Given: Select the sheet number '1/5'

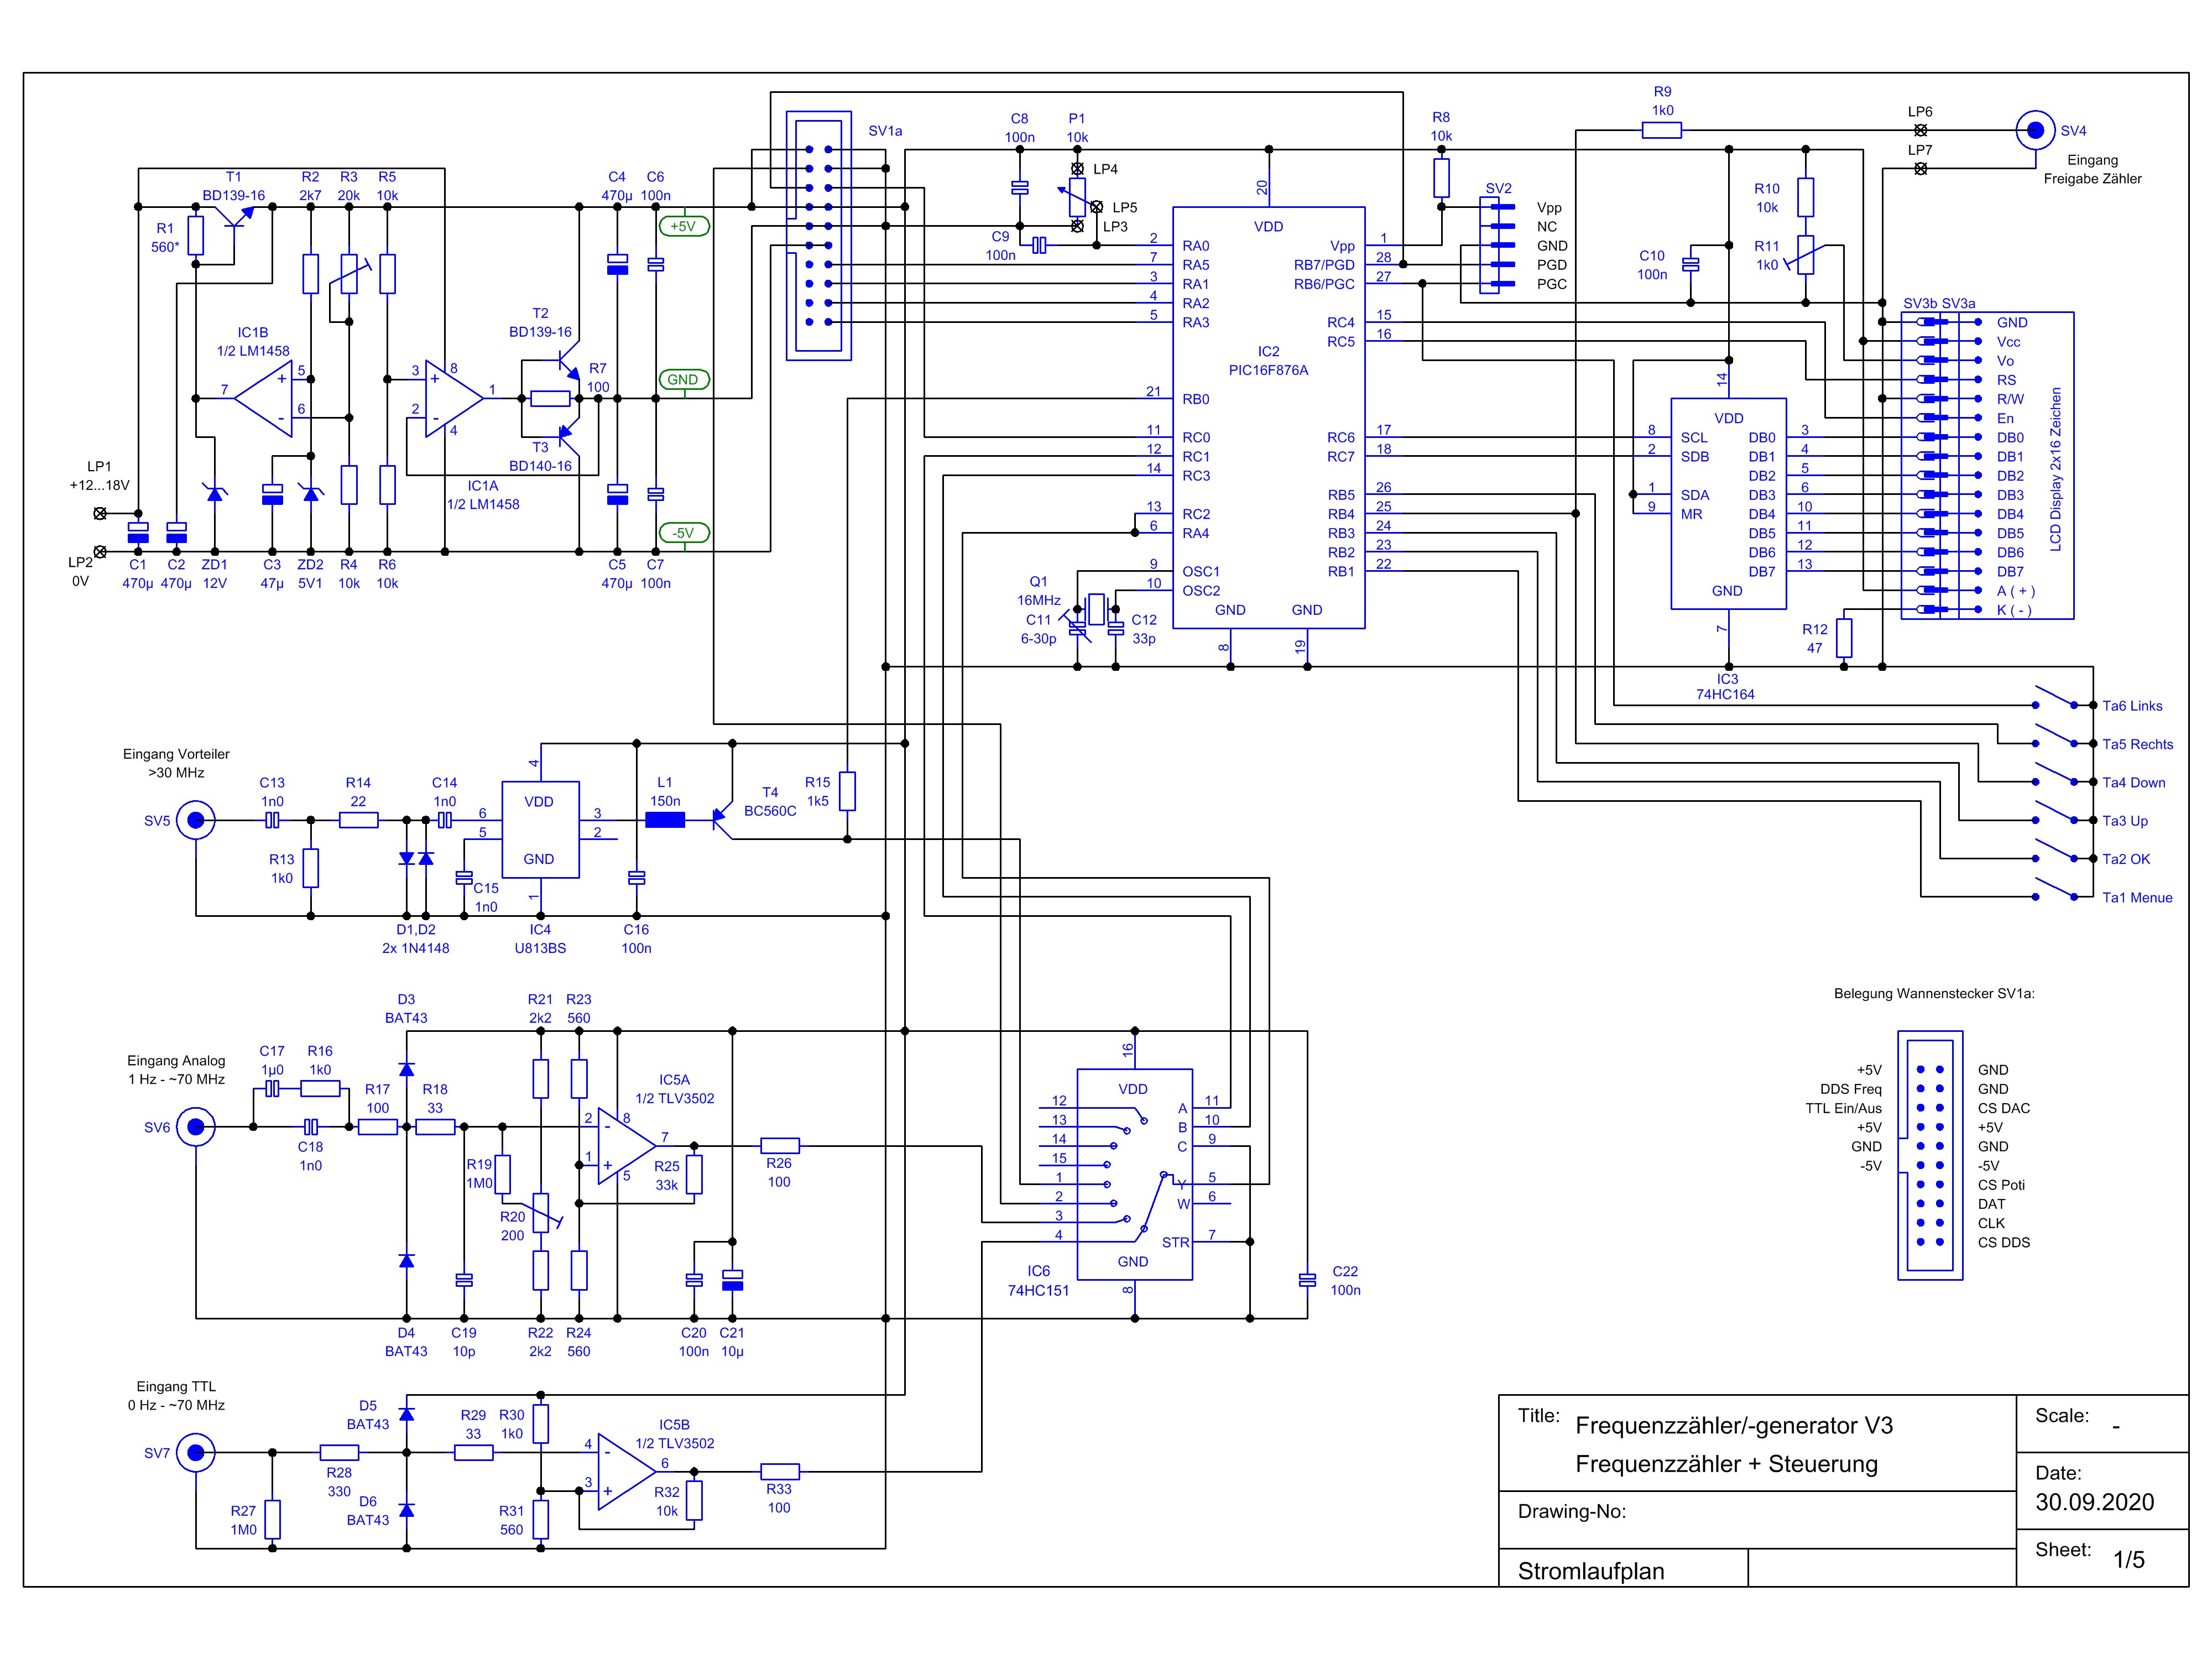Looking at the screenshot, I should click(x=2128, y=1560).
